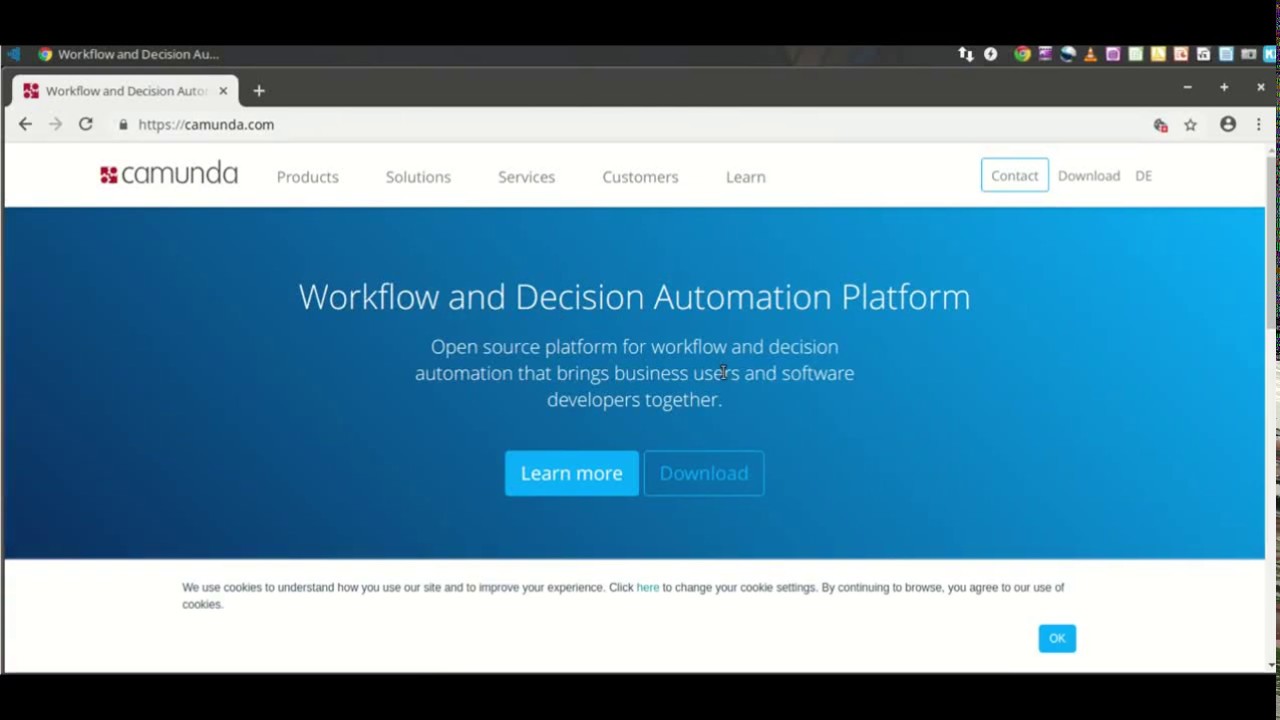
Task: Open the Learn menu
Action: pyautogui.click(x=746, y=177)
